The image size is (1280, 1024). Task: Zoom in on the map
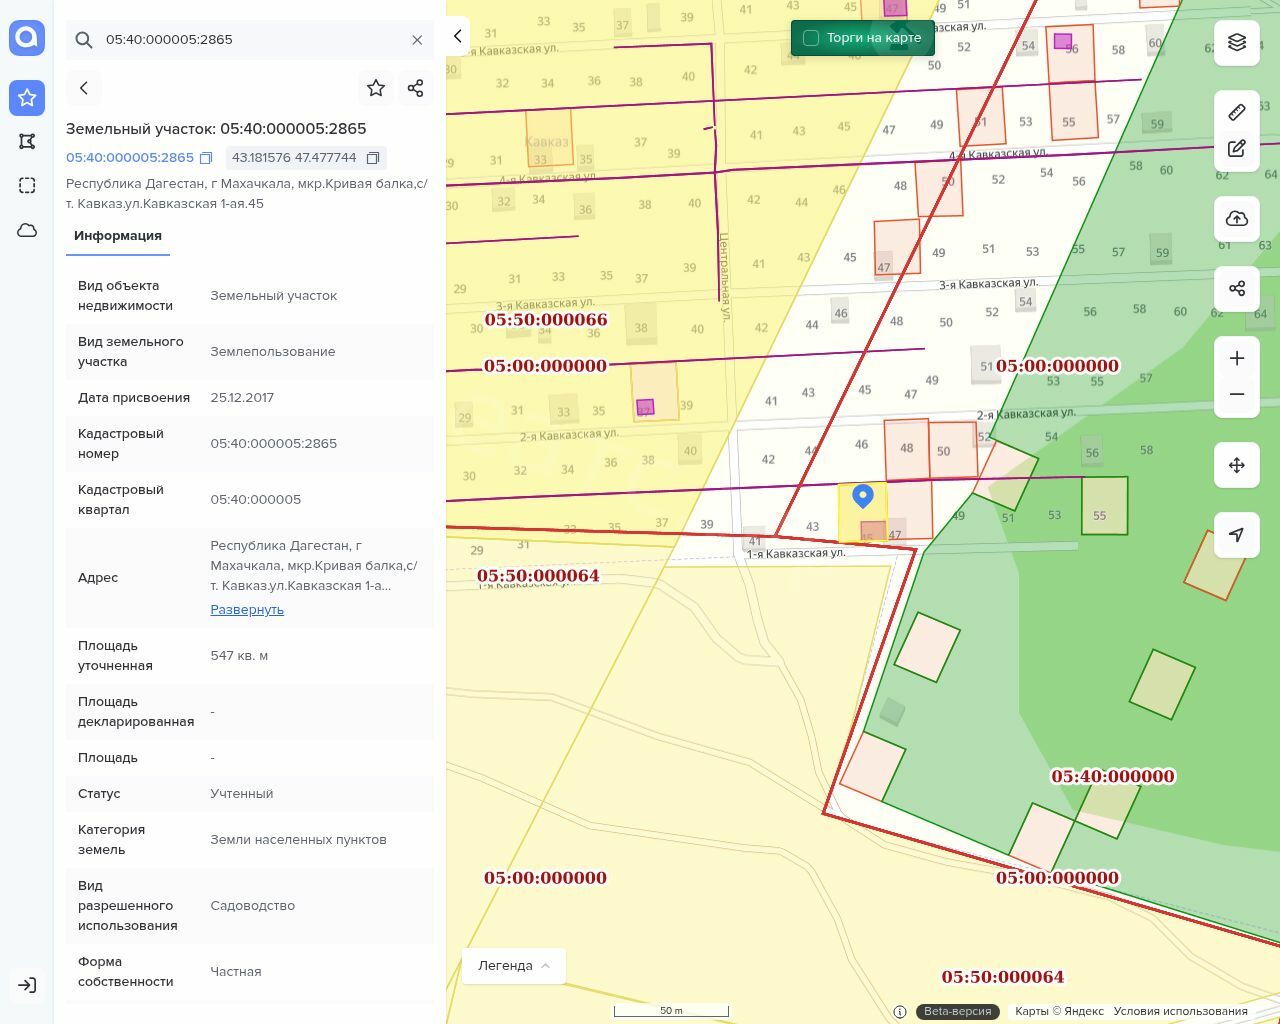click(x=1237, y=358)
